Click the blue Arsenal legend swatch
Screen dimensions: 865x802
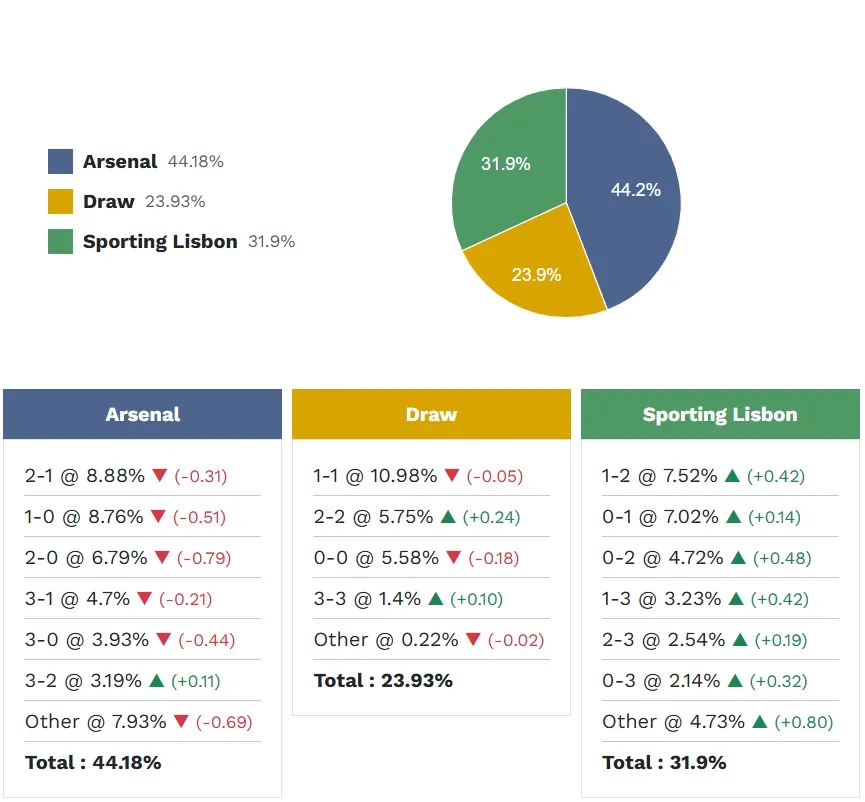tap(61, 162)
